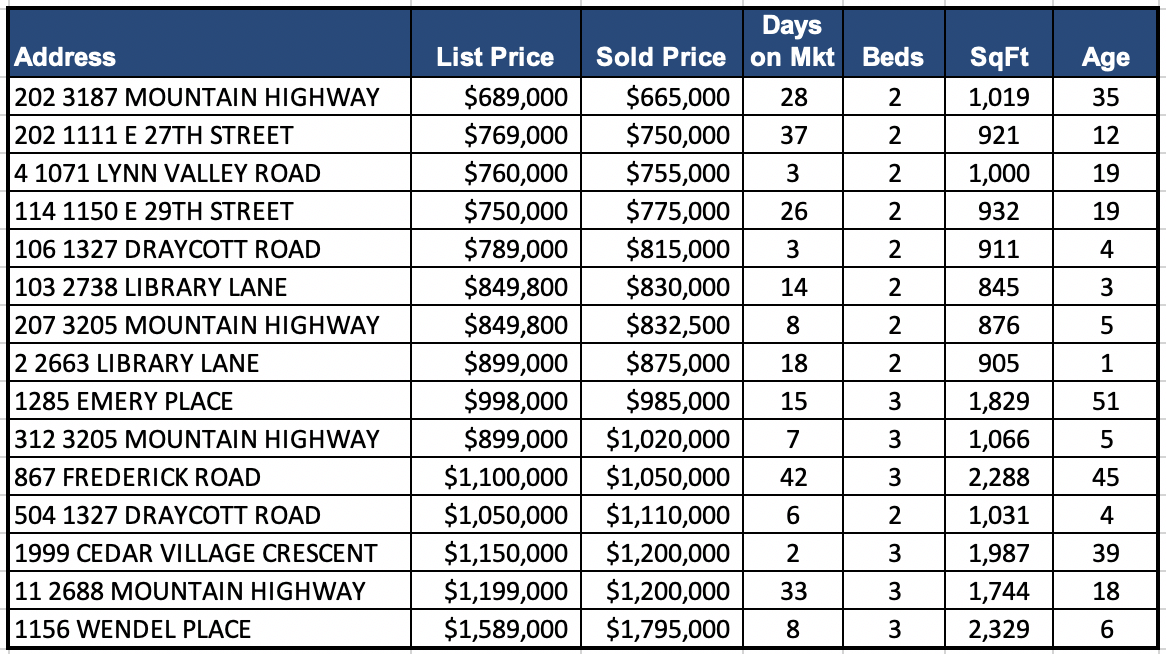Select the 1285 Emery Place cell
The height and width of the screenshot is (654, 1166).
tap(124, 401)
